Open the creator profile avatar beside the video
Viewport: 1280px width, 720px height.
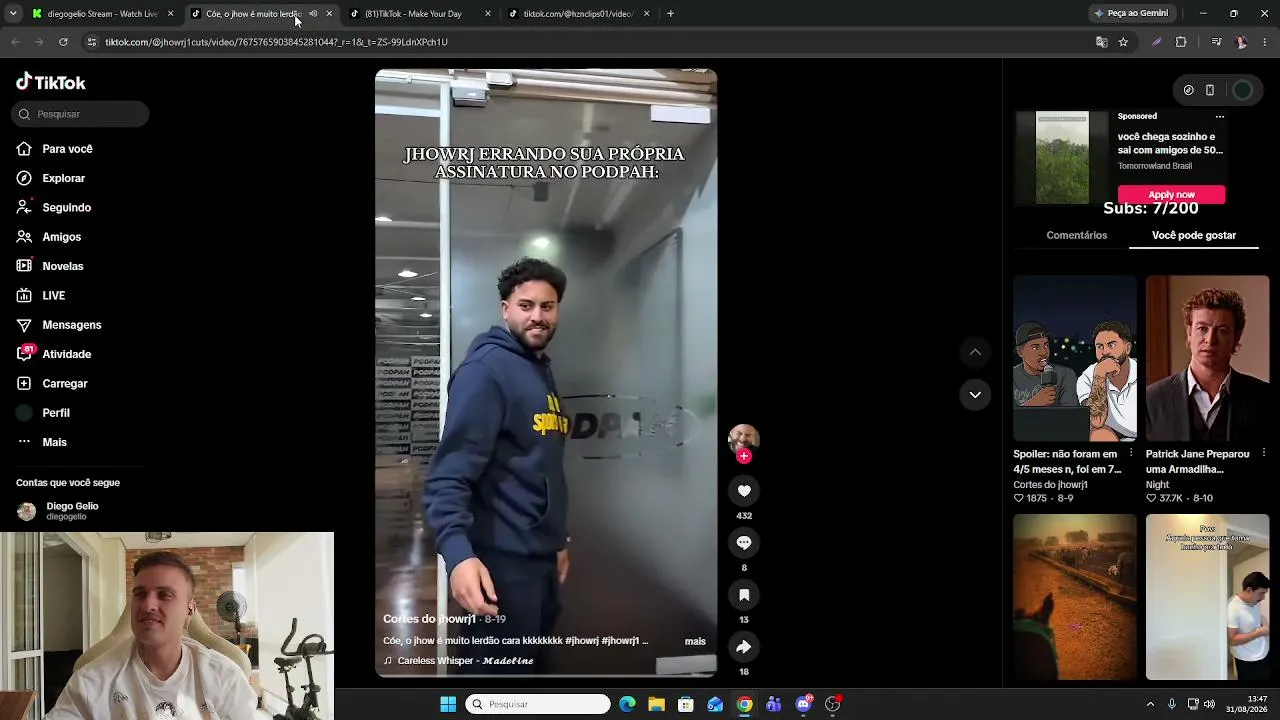[x=744, y=438]
